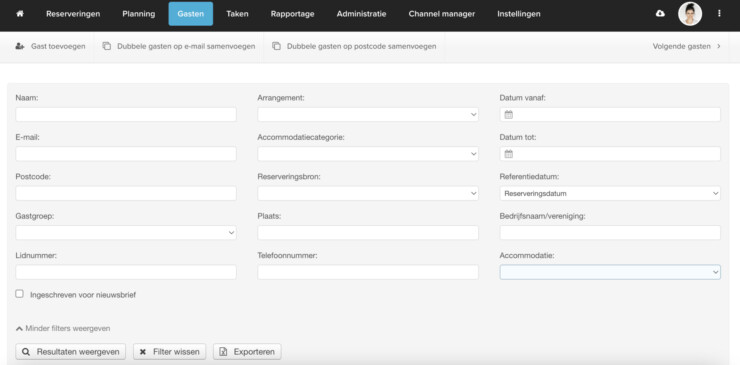
Task: Expand the Gastgroep dropdown
Action: pos(126,232)
